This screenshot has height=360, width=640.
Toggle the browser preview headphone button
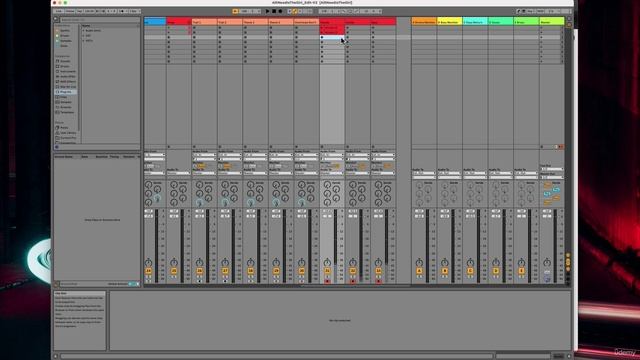tap(57, 147)
